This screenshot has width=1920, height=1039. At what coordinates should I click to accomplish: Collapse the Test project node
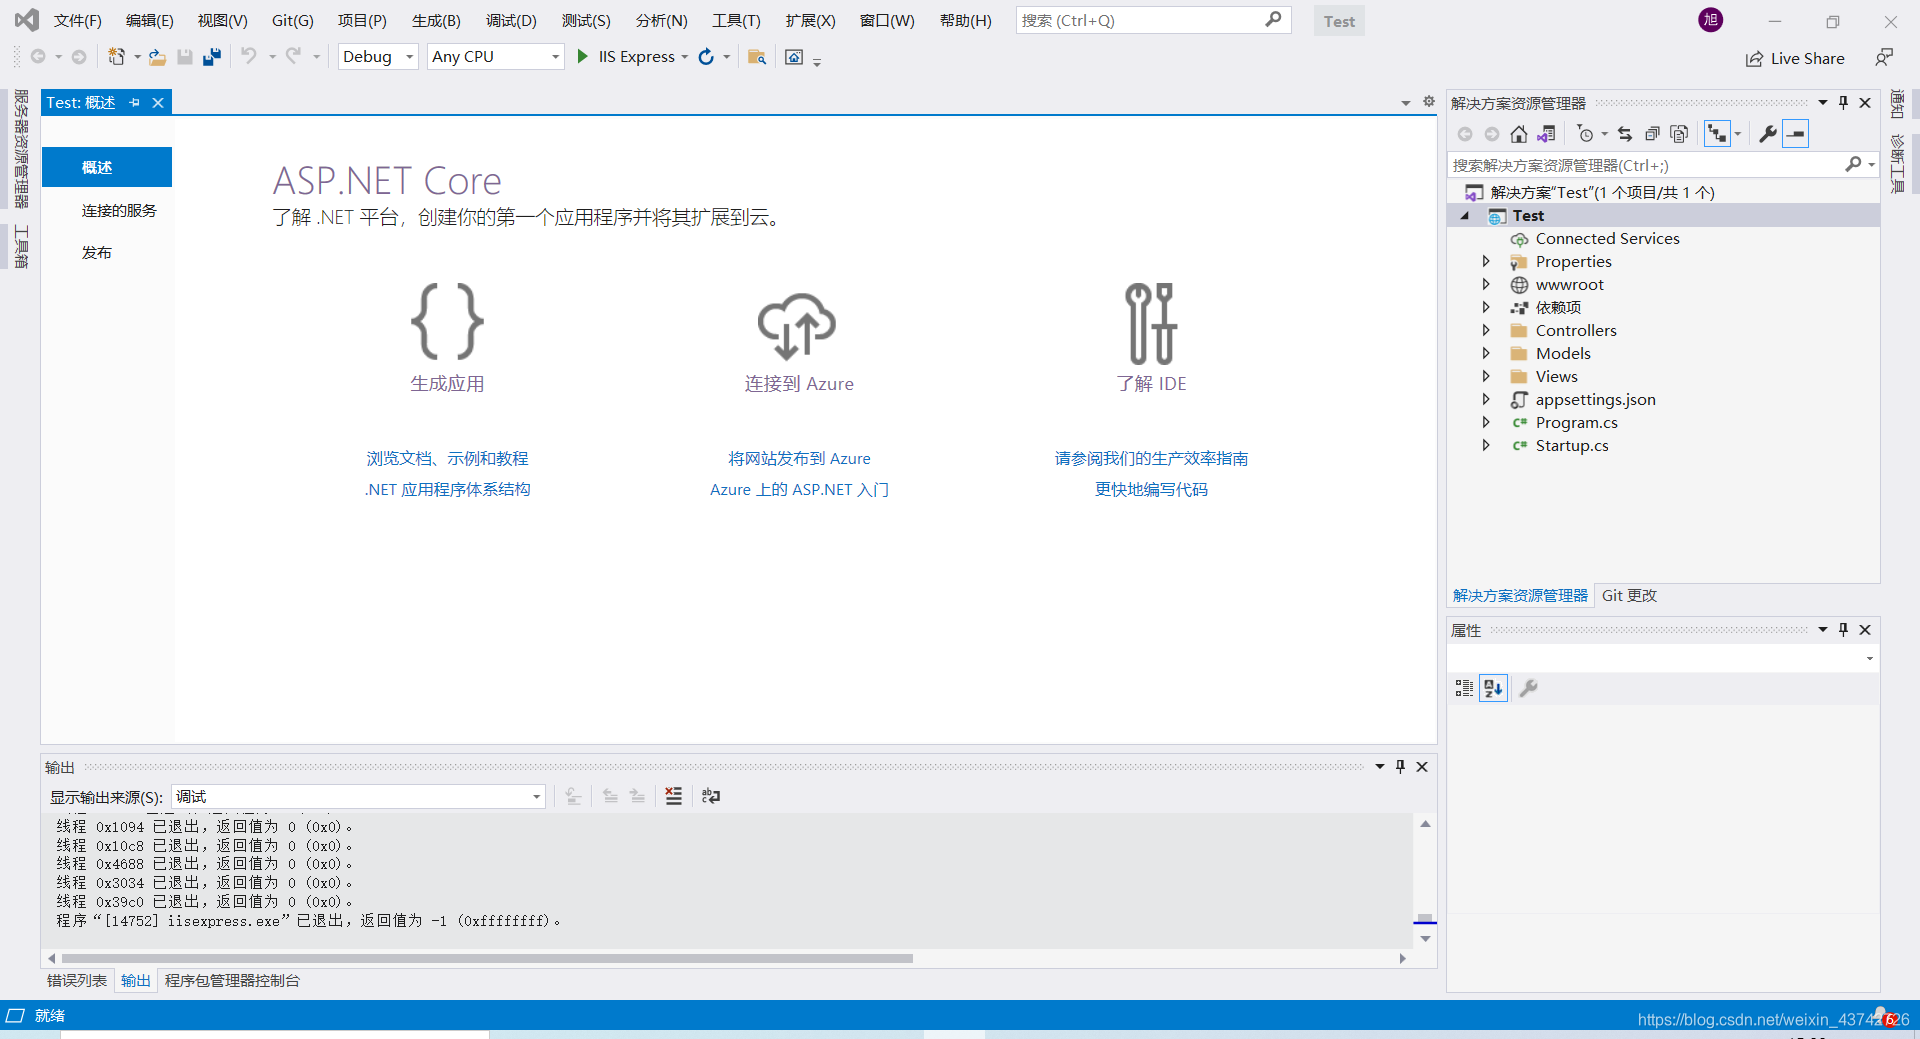1465,216
